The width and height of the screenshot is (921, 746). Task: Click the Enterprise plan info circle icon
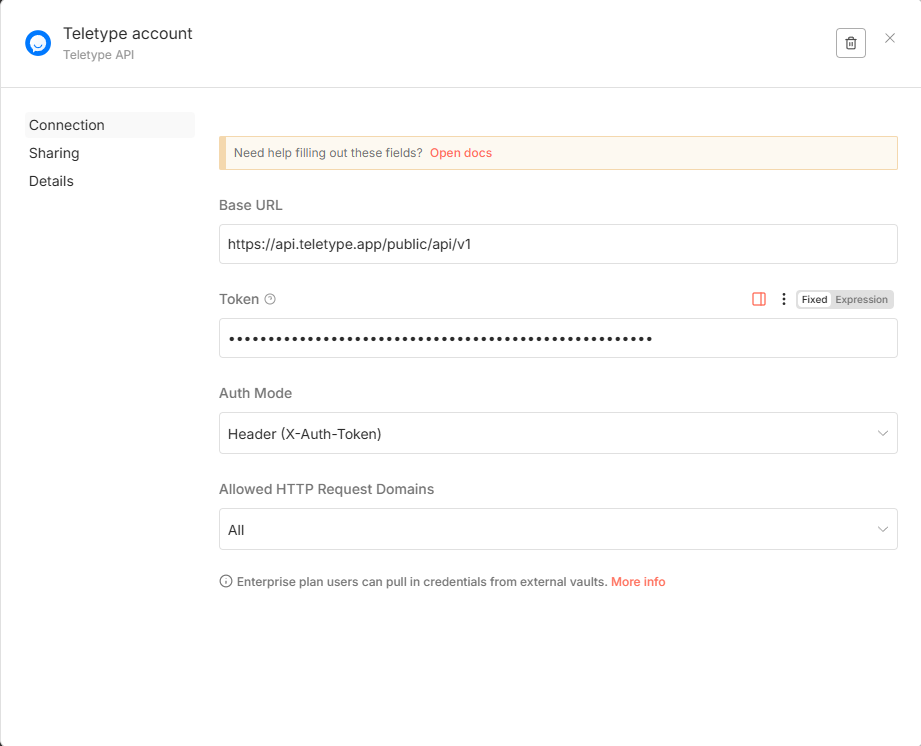(226, 582)
